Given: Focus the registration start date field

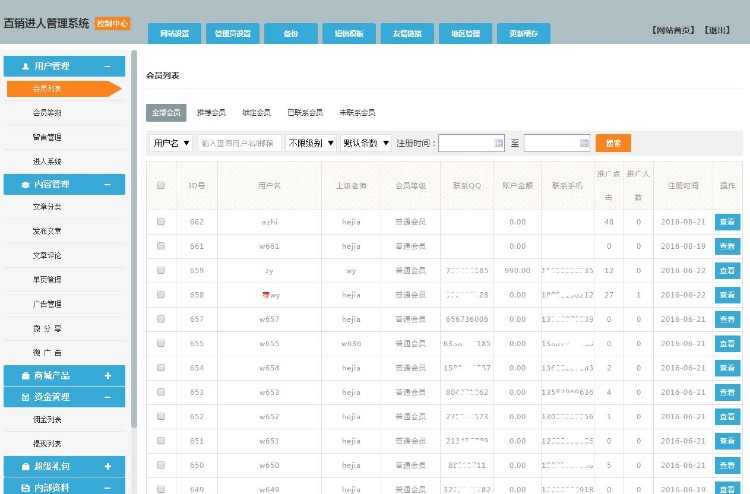Looking at the screenshot, I should (471, 143).
